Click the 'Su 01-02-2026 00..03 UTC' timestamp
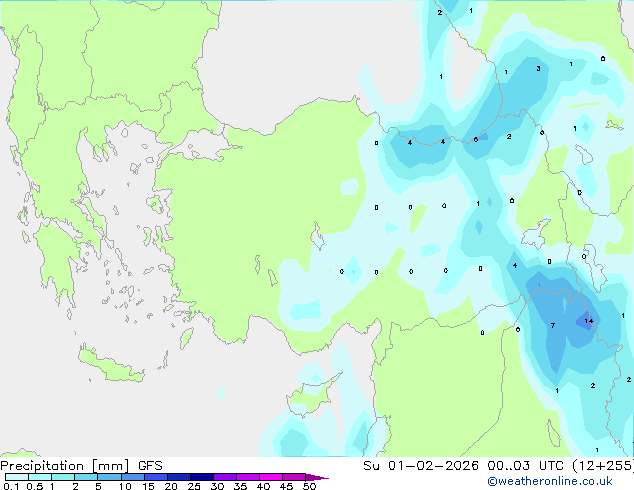 coord(463,466)
